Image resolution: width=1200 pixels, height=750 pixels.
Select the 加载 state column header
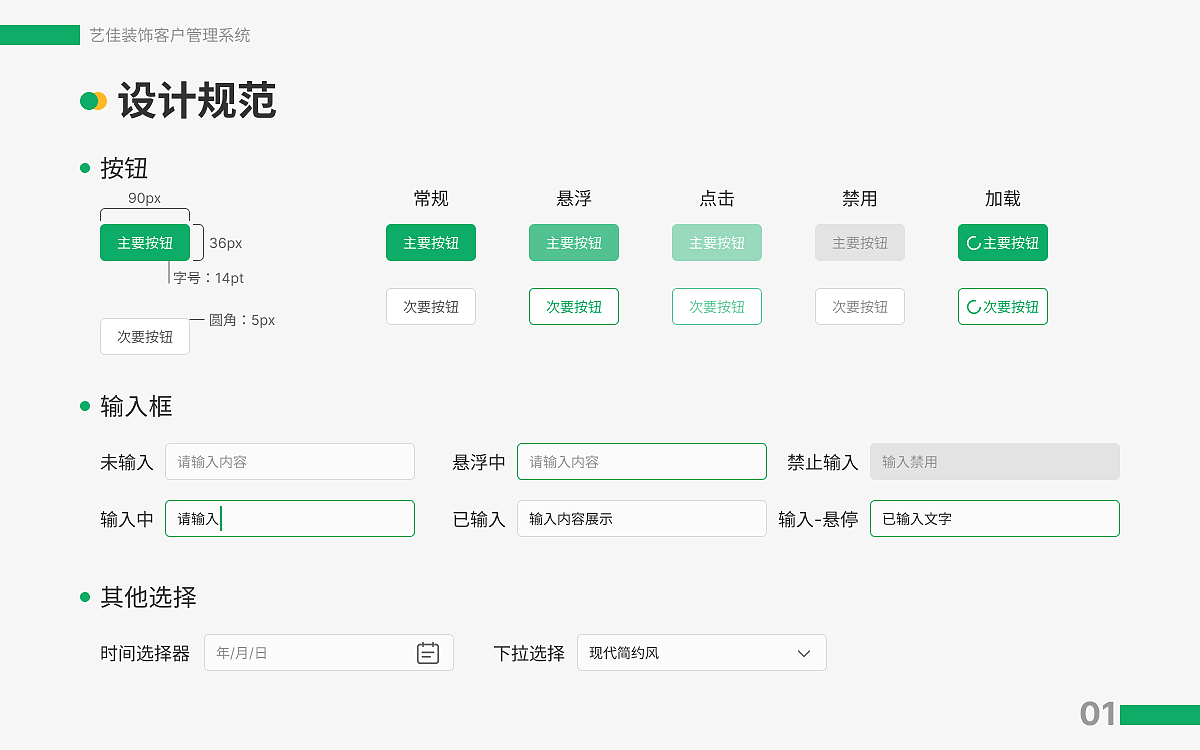(1002, 198)
